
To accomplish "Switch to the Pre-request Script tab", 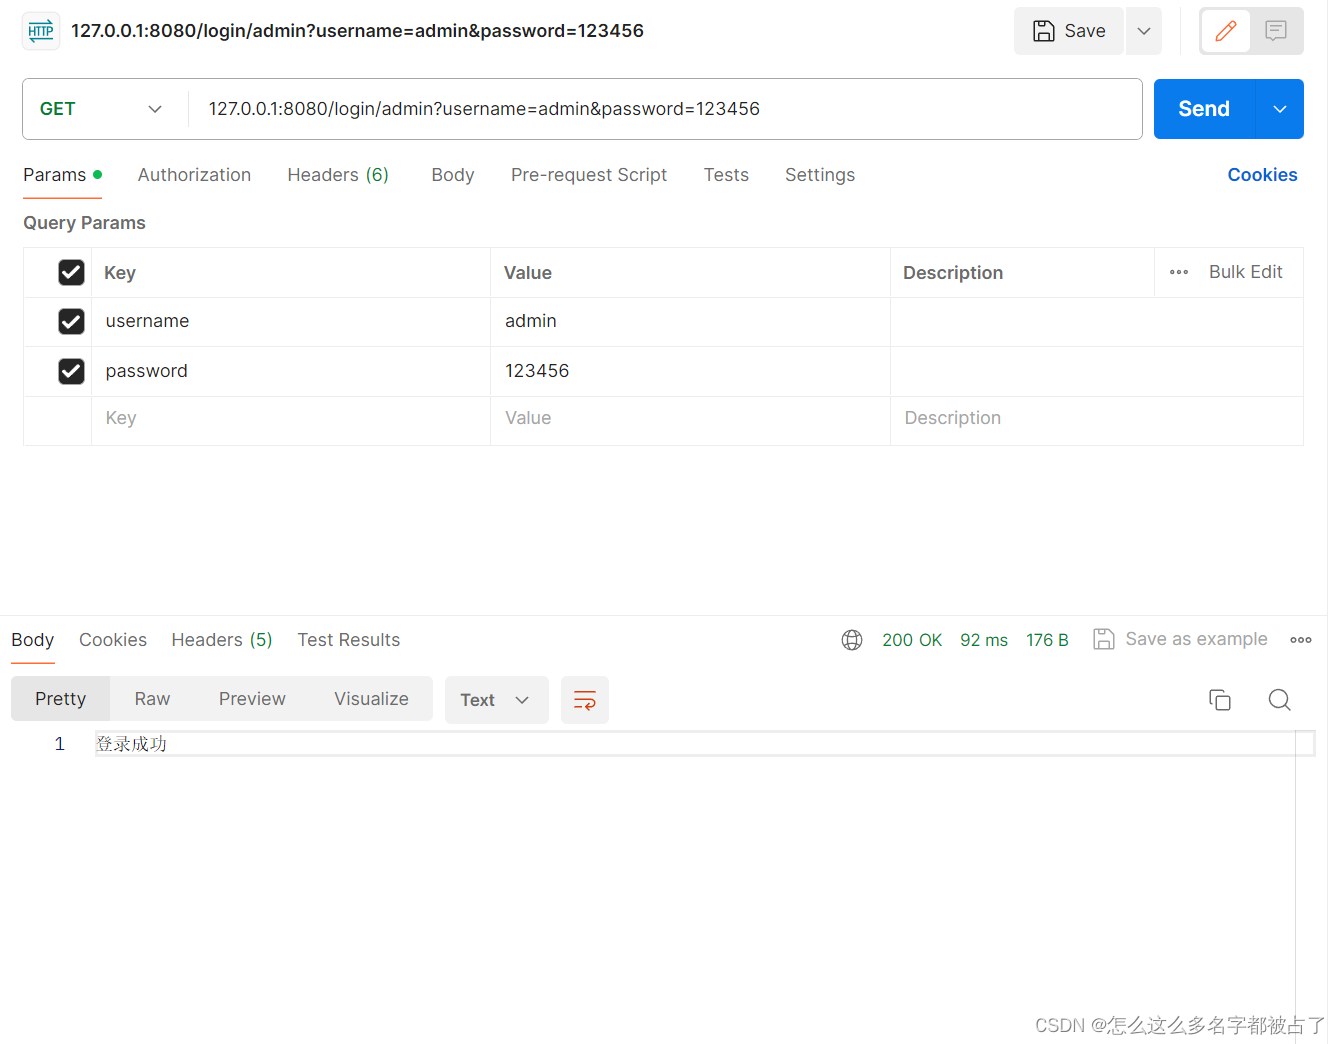I will pyautogui.click(x=588, y=175).
